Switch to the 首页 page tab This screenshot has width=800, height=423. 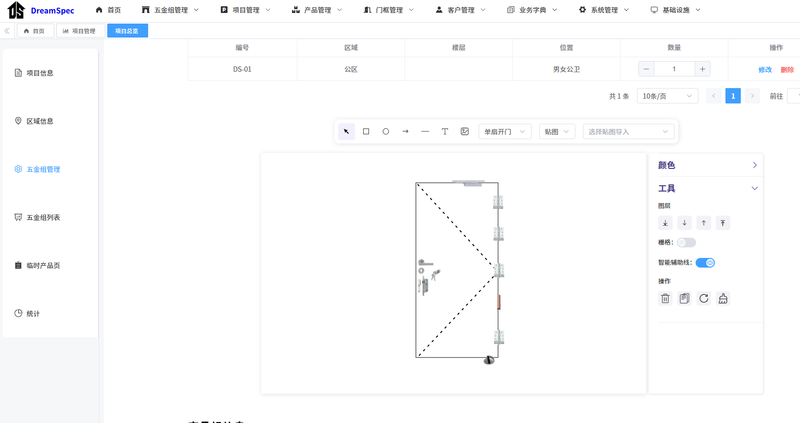click(x=35, y=31)
